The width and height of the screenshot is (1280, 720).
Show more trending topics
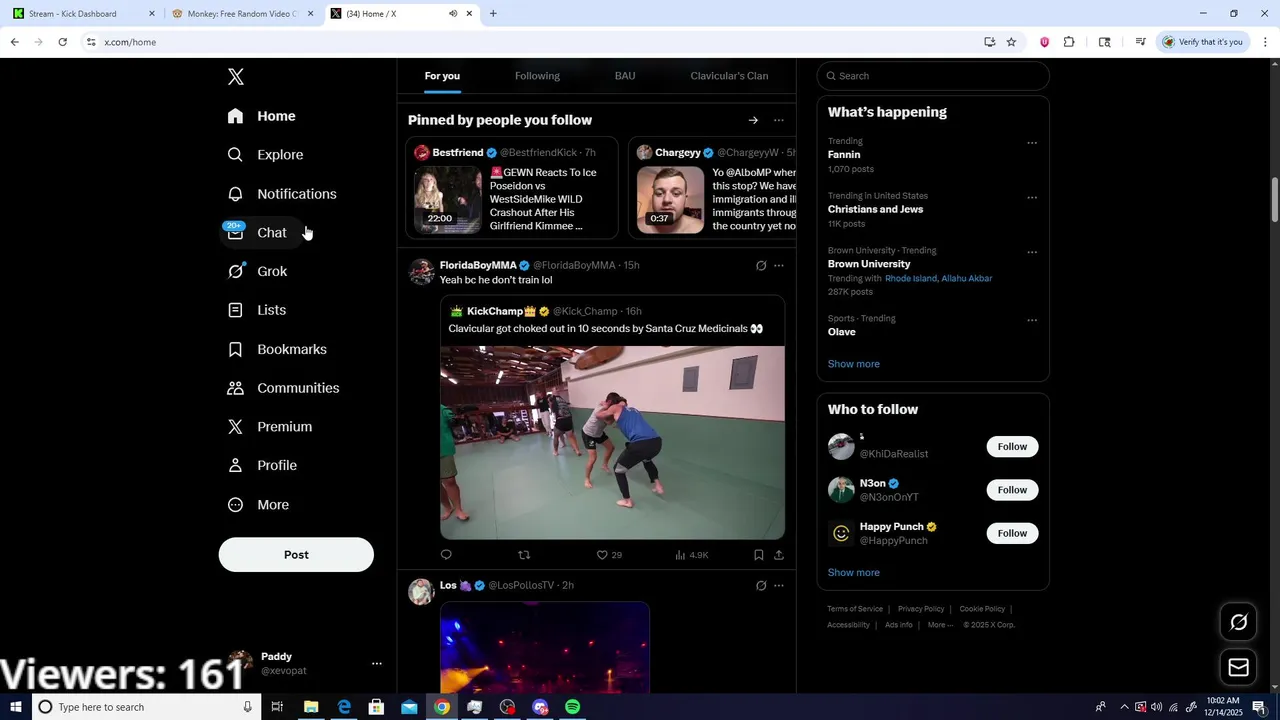tap(854, 364)
